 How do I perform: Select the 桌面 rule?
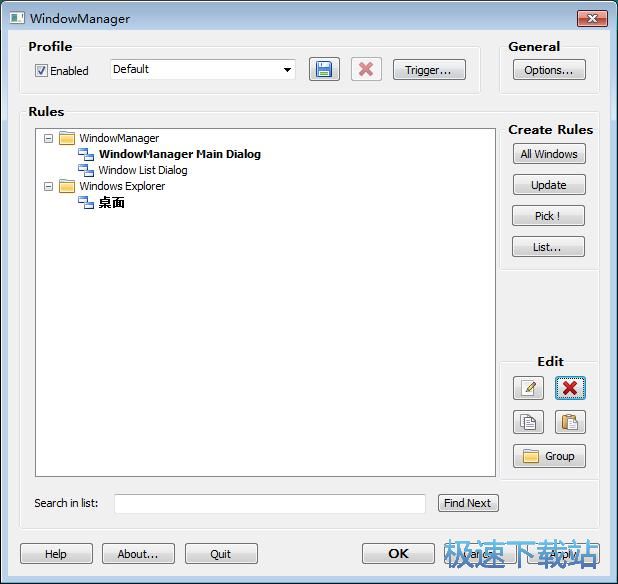(112, 203)
